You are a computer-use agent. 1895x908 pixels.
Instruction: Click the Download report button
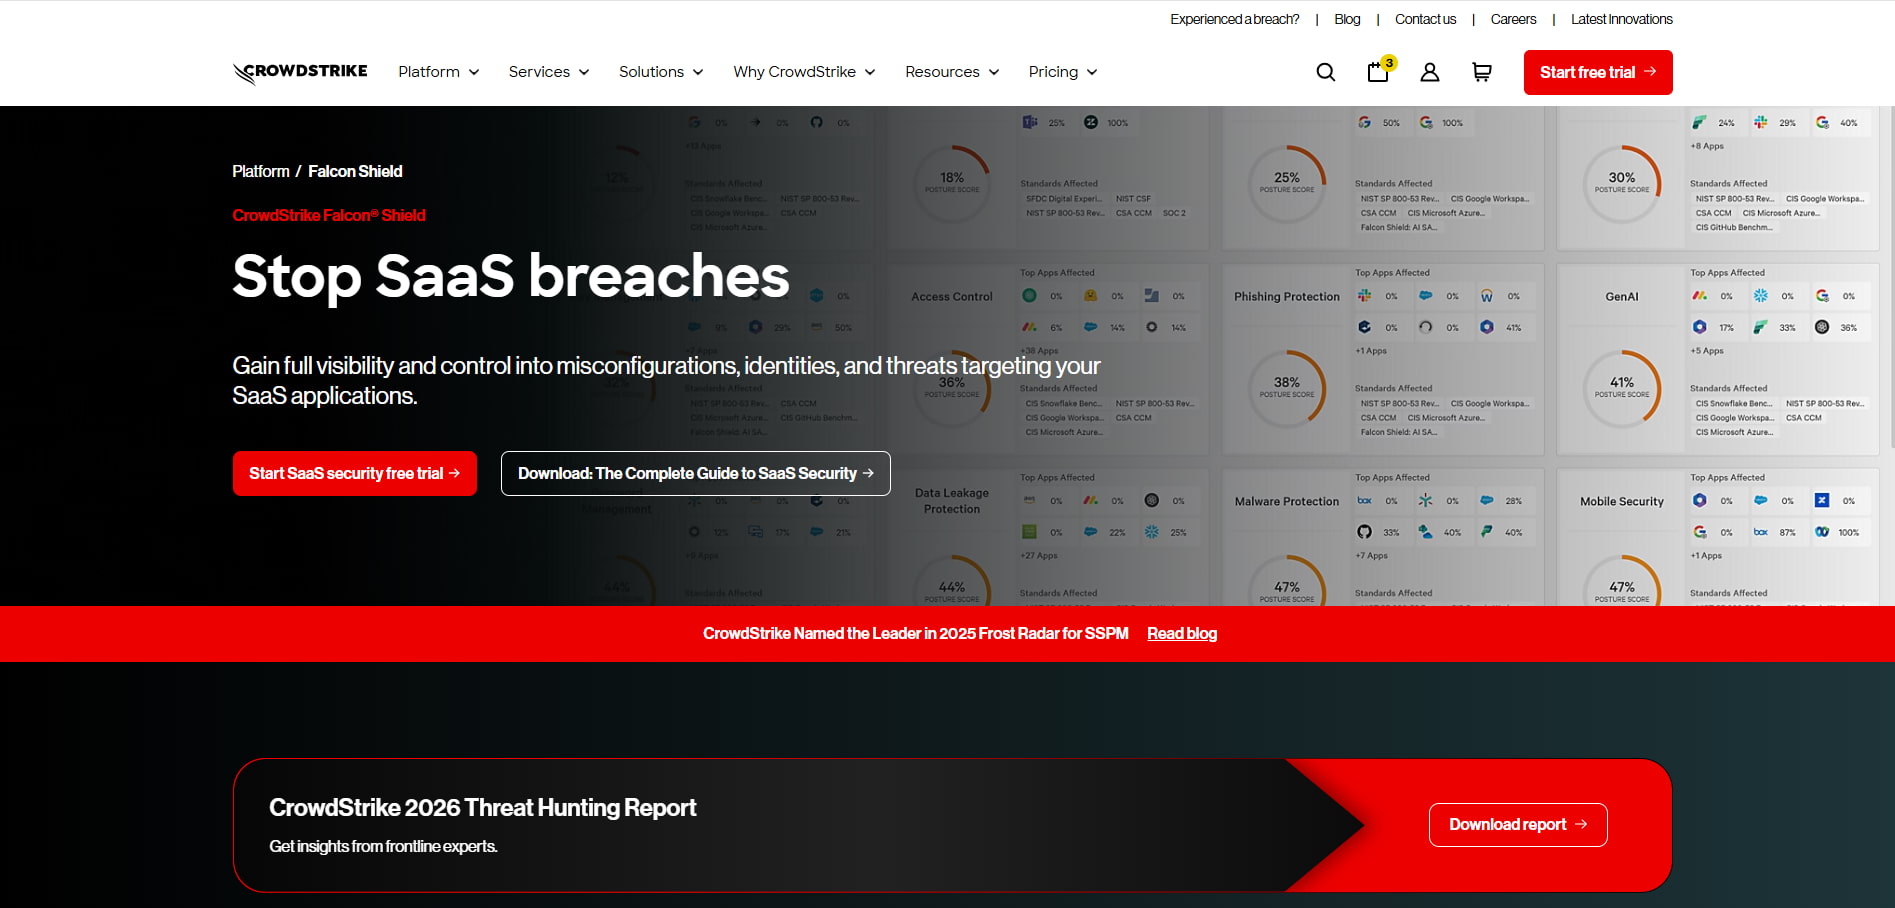(1518, 825)
